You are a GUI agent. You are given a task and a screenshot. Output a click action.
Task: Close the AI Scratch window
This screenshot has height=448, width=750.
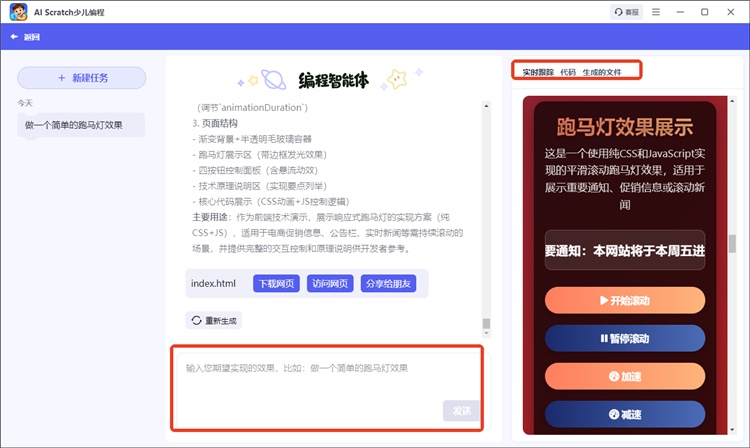click(730, 12)
